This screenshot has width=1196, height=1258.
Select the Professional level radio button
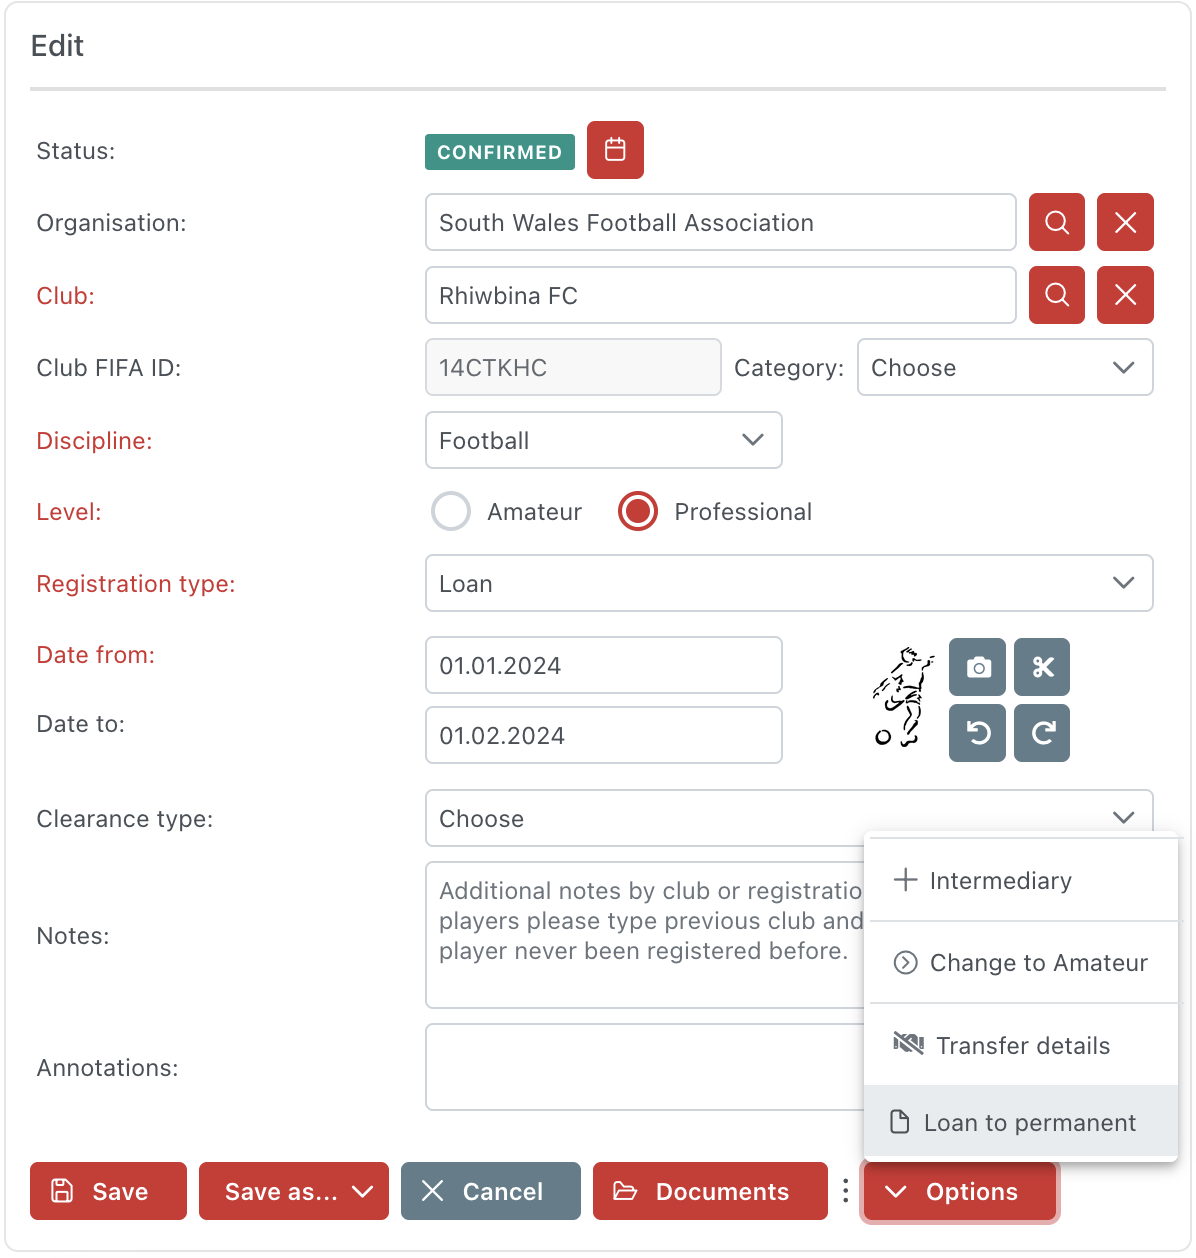click(638, 511)
